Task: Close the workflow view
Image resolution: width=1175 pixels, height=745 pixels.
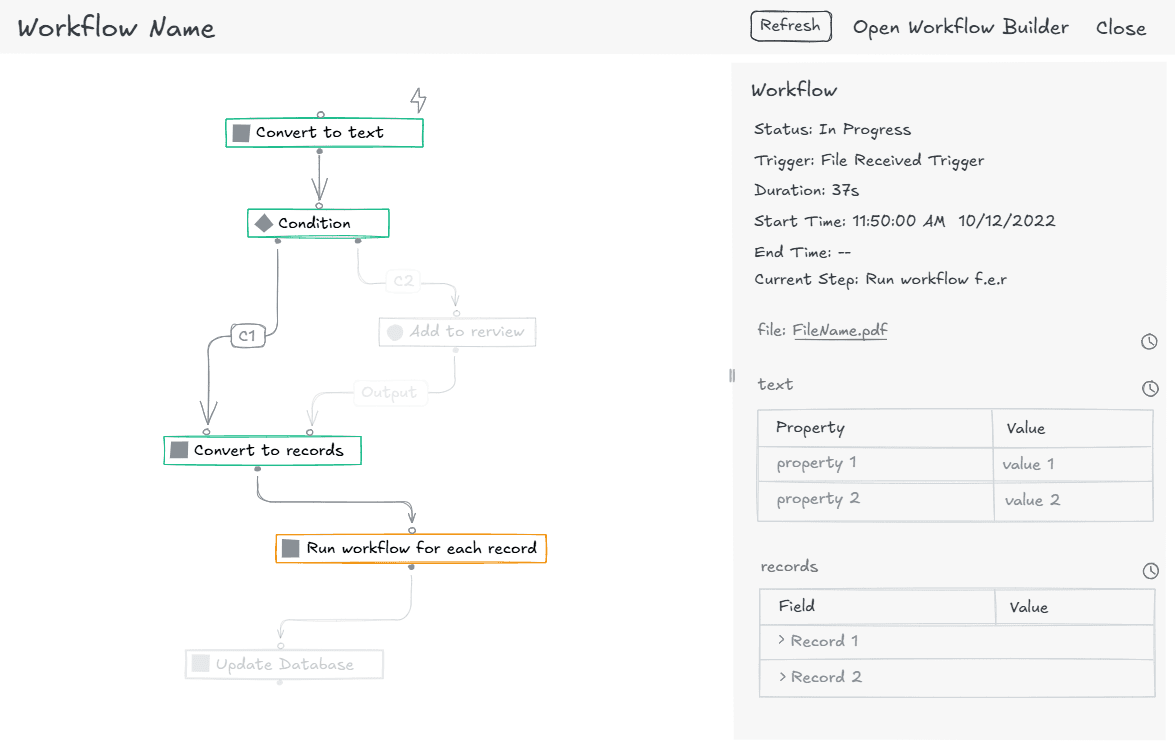Action: (x=1120, y=28)
